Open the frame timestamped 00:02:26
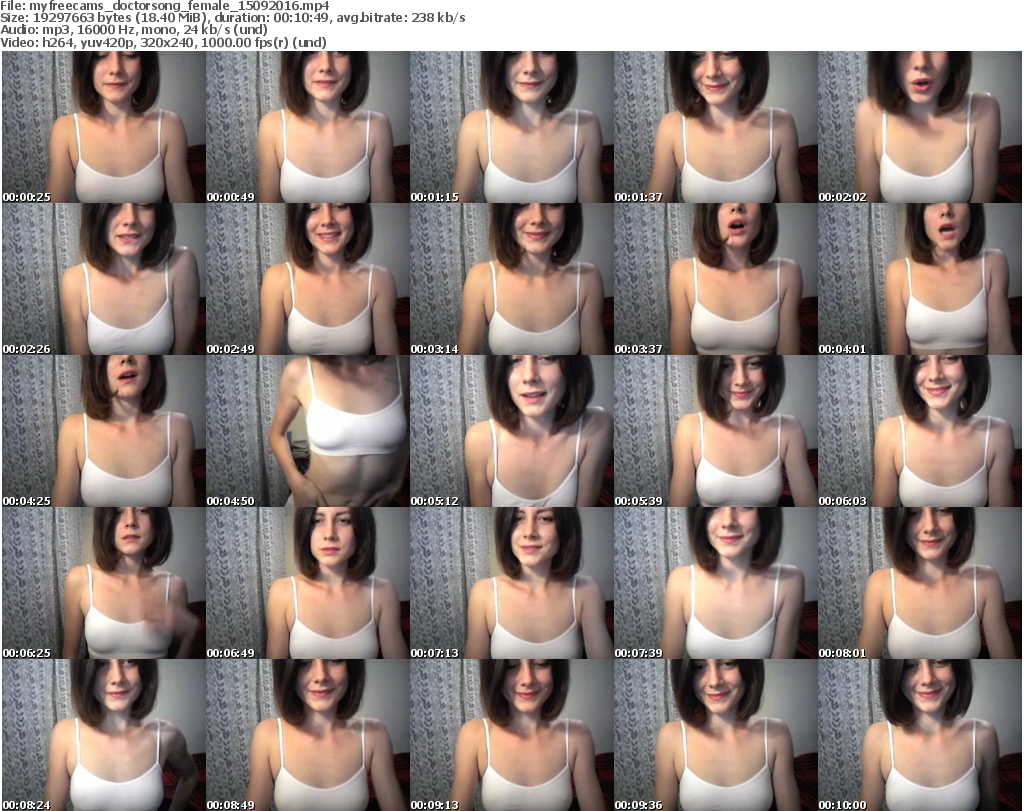 coord(103,279)
